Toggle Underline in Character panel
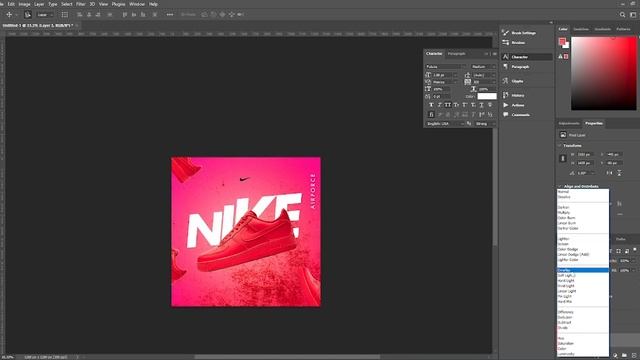 [x=481, y=105]
